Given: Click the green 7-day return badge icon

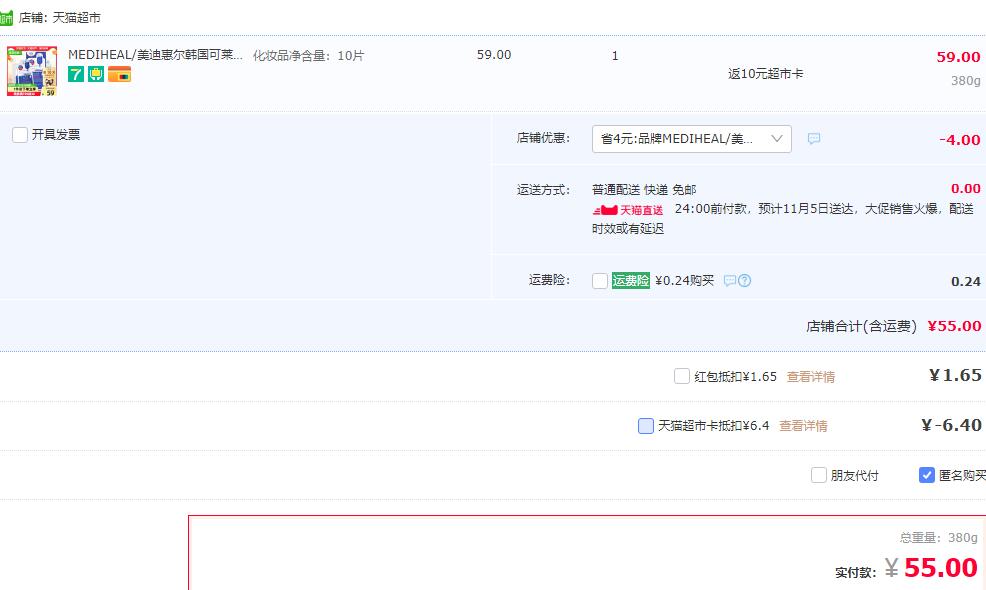Looking at the screenshot, I should [76, 74].
